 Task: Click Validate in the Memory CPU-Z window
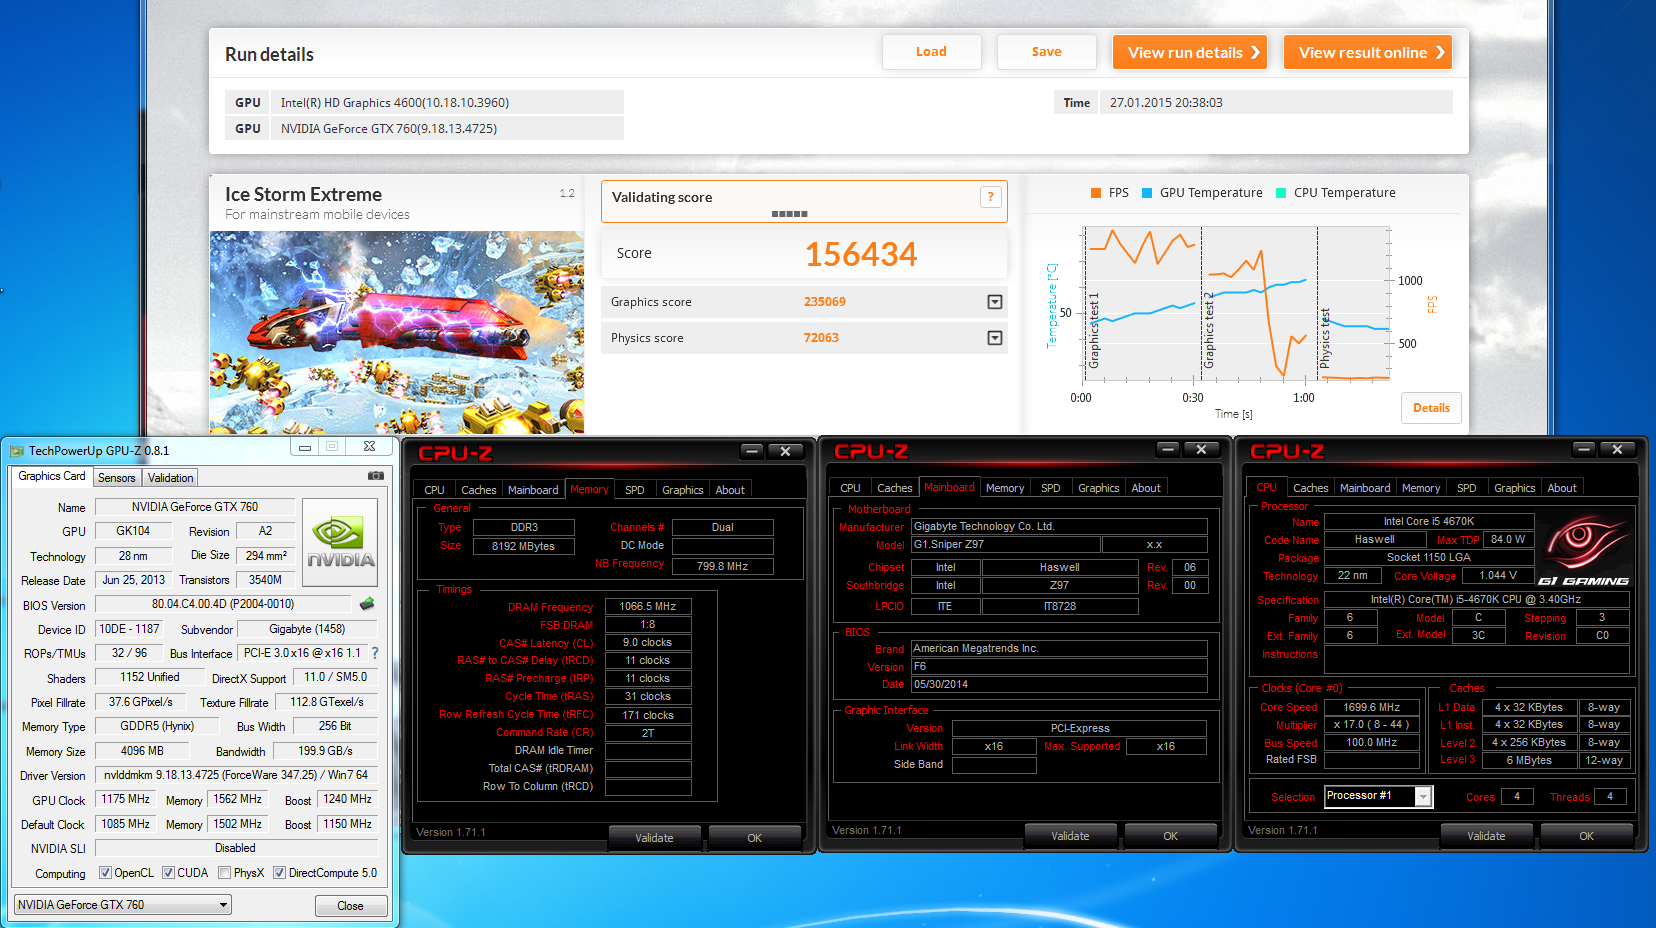coord(654,838)
